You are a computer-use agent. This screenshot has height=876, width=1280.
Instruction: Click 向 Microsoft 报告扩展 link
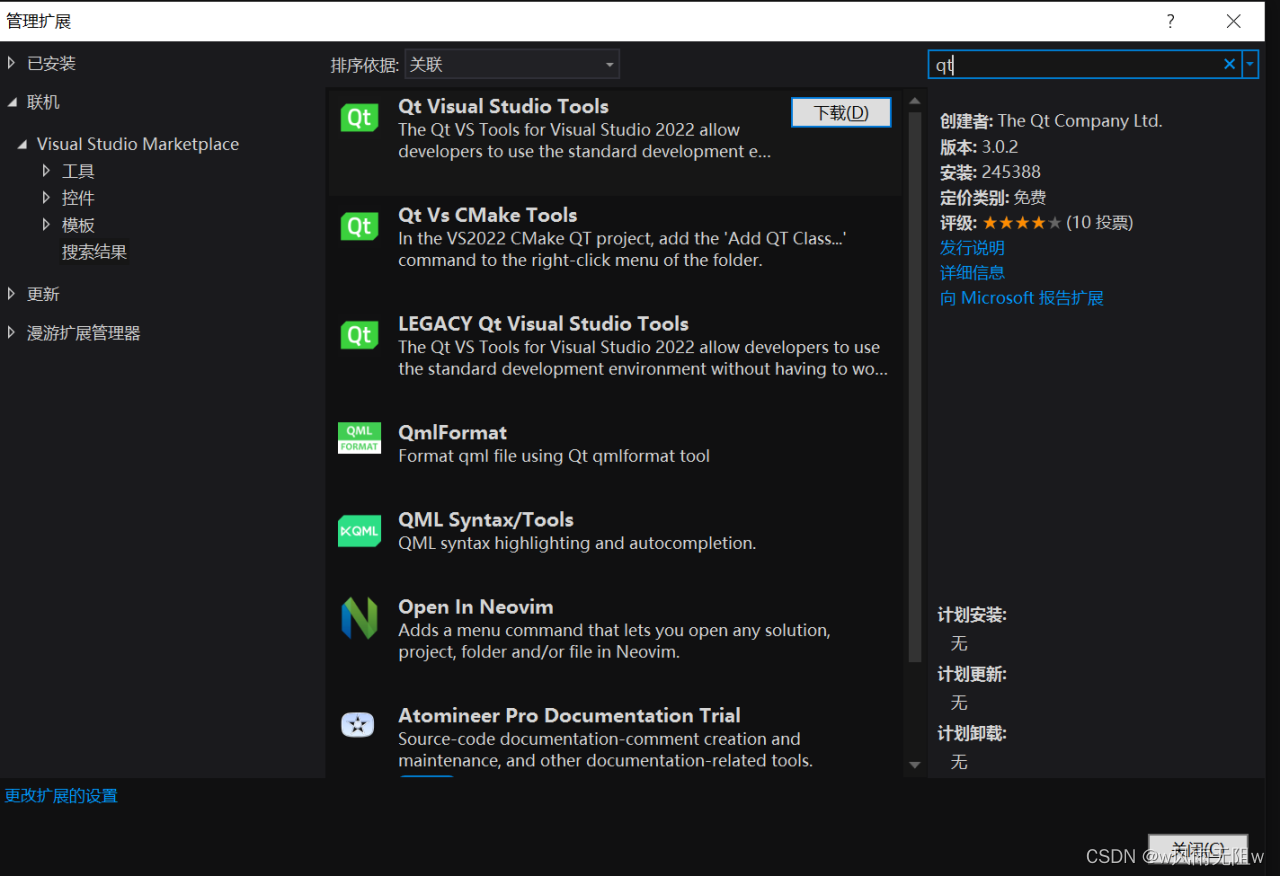(x=1021, y=298)
